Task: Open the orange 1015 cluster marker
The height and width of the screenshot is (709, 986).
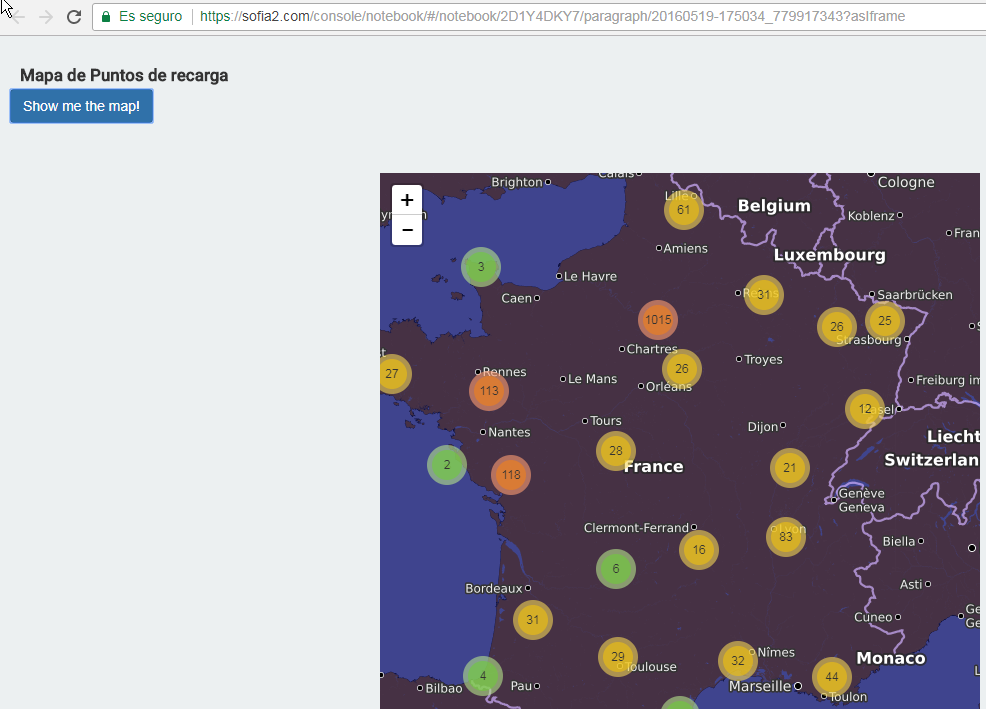Action: [x=658, y=320]
